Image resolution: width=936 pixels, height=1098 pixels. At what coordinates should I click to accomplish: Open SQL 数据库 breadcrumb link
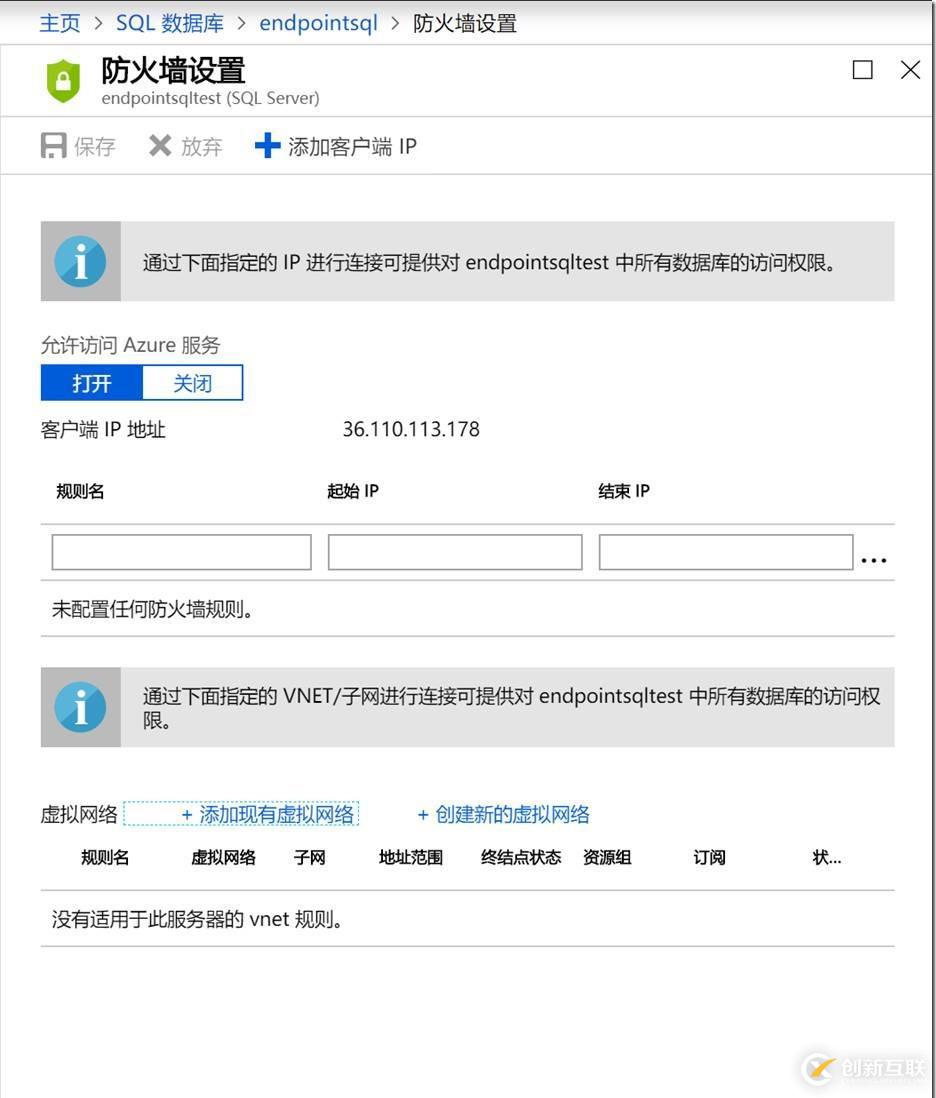(169, 23)
